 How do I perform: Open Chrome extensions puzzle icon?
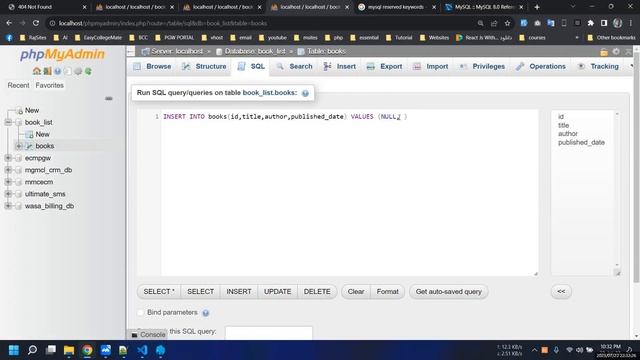(591, 23)
